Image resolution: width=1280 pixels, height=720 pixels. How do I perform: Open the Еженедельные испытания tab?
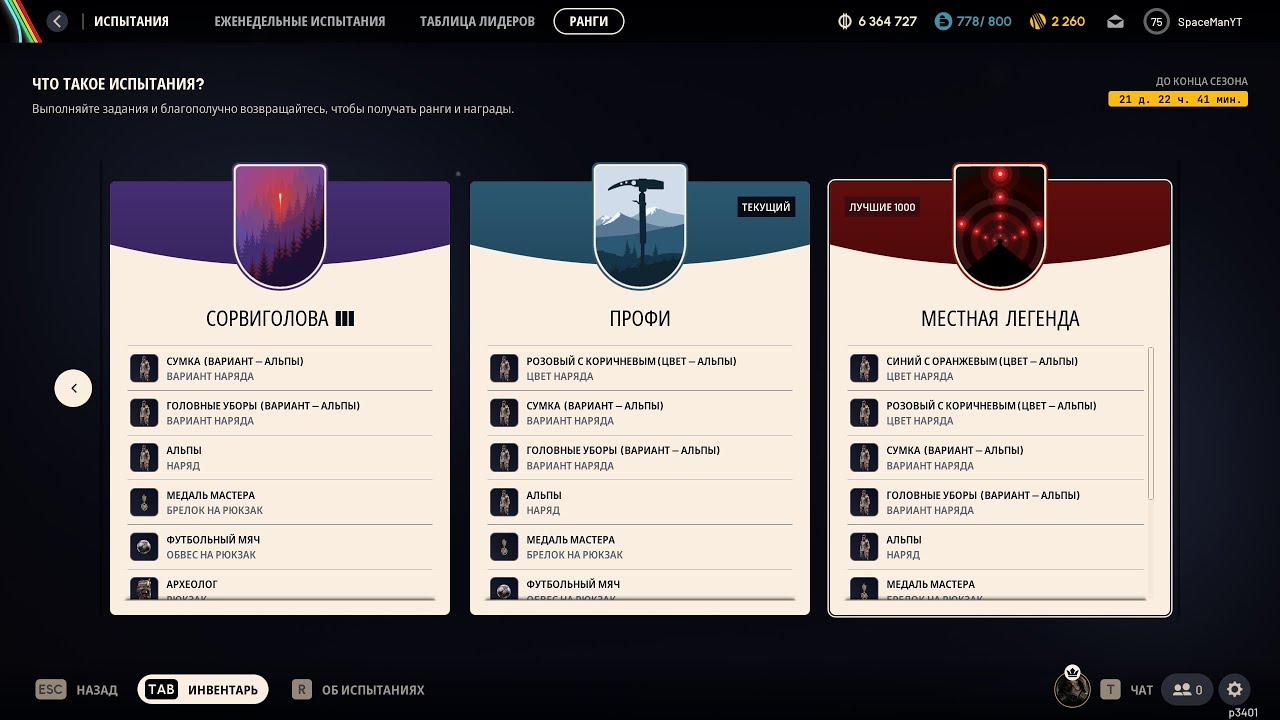point(299,21)
